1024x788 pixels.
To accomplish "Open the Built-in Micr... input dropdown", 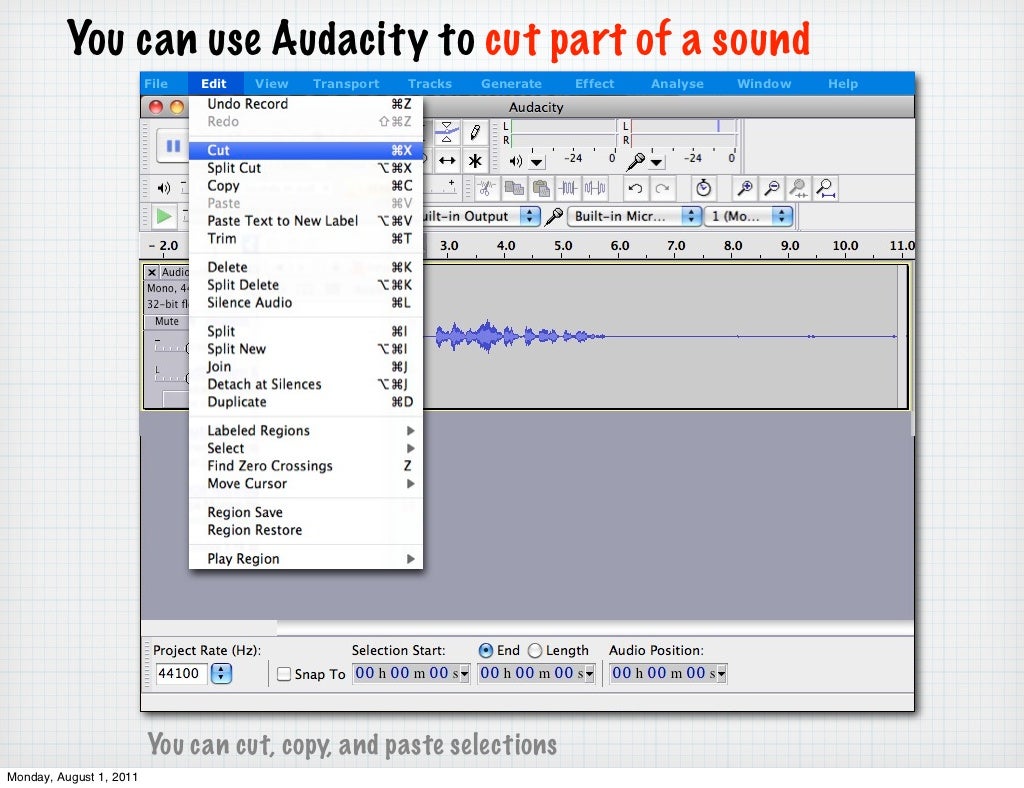I will [691, 216].
